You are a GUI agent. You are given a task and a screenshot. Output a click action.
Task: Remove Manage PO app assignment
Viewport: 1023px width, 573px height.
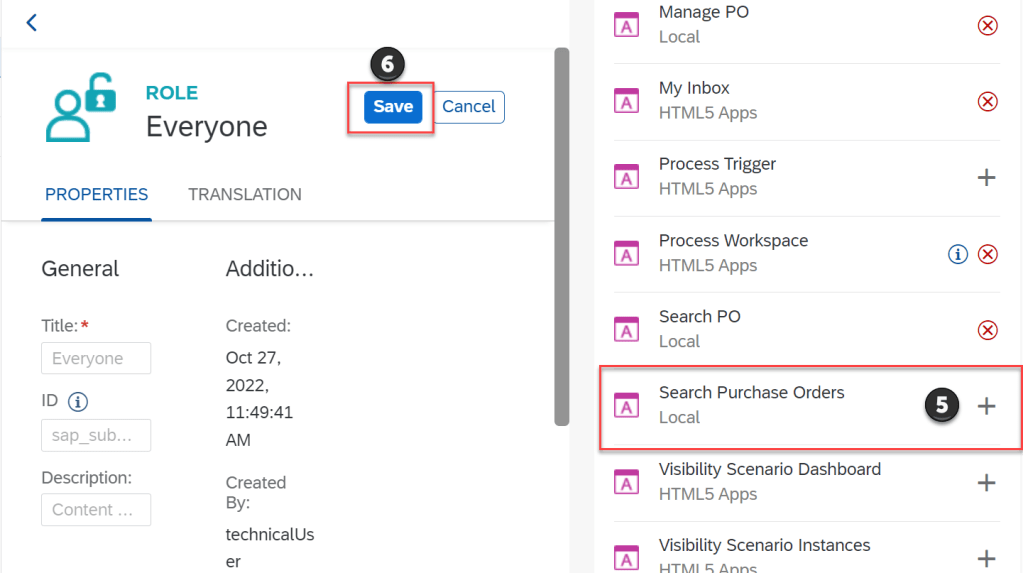coord(987,25)
